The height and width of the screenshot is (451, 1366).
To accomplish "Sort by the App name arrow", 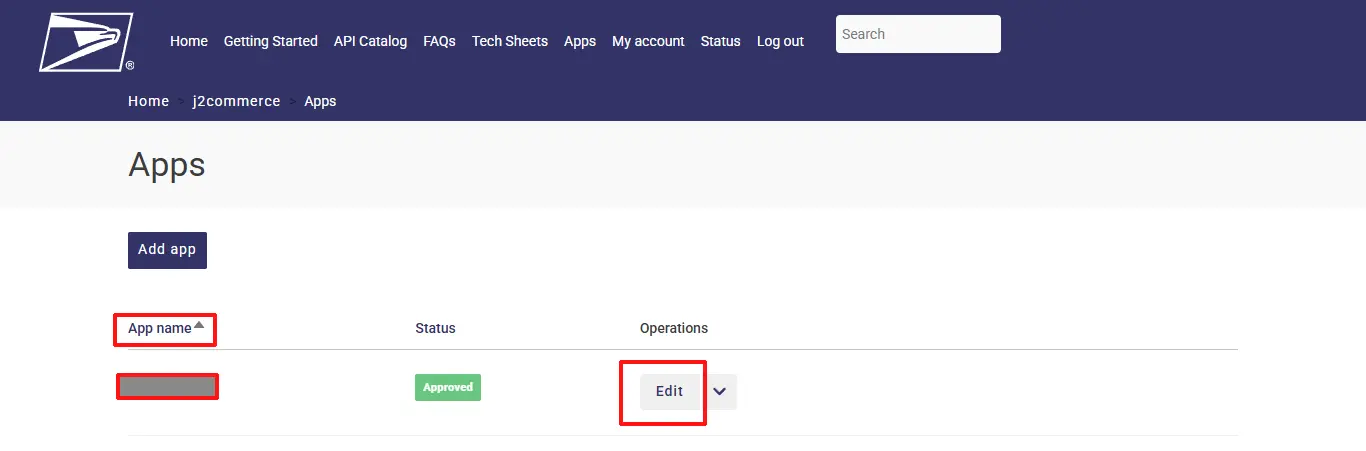I will (x=199, y=325).
